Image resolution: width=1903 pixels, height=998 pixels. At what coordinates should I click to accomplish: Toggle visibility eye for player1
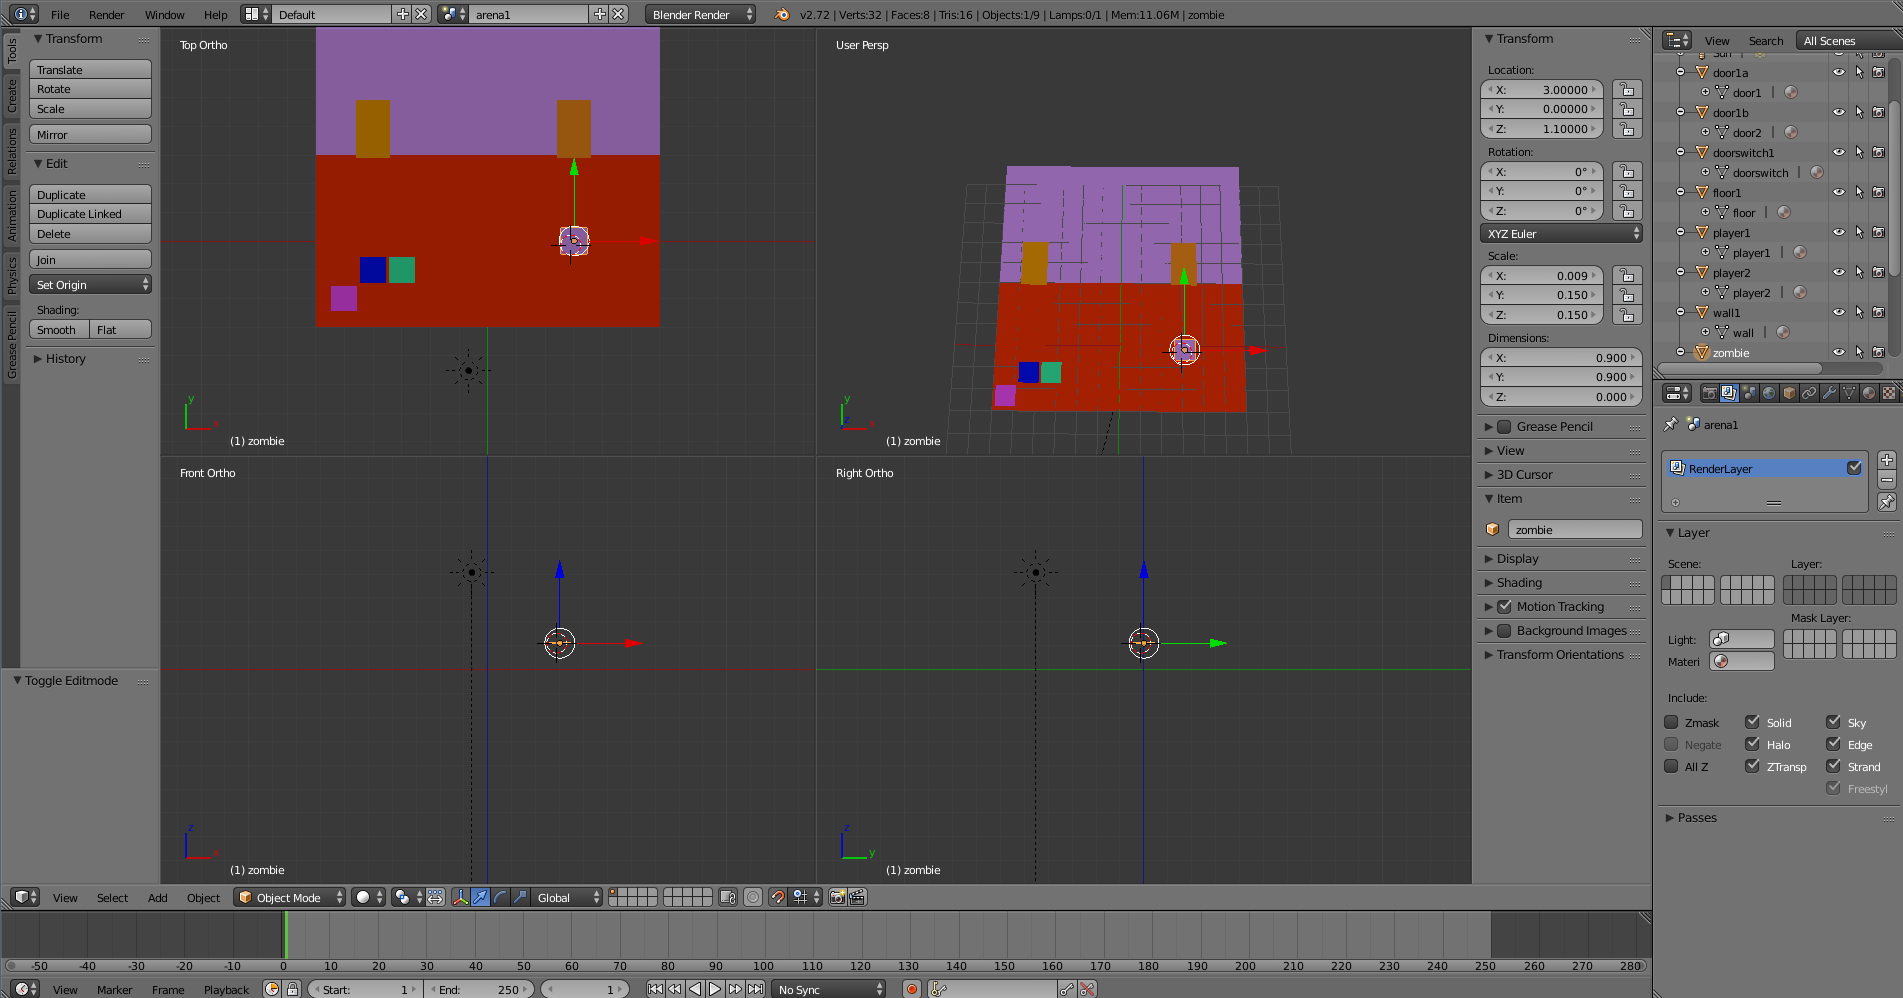1838,232
